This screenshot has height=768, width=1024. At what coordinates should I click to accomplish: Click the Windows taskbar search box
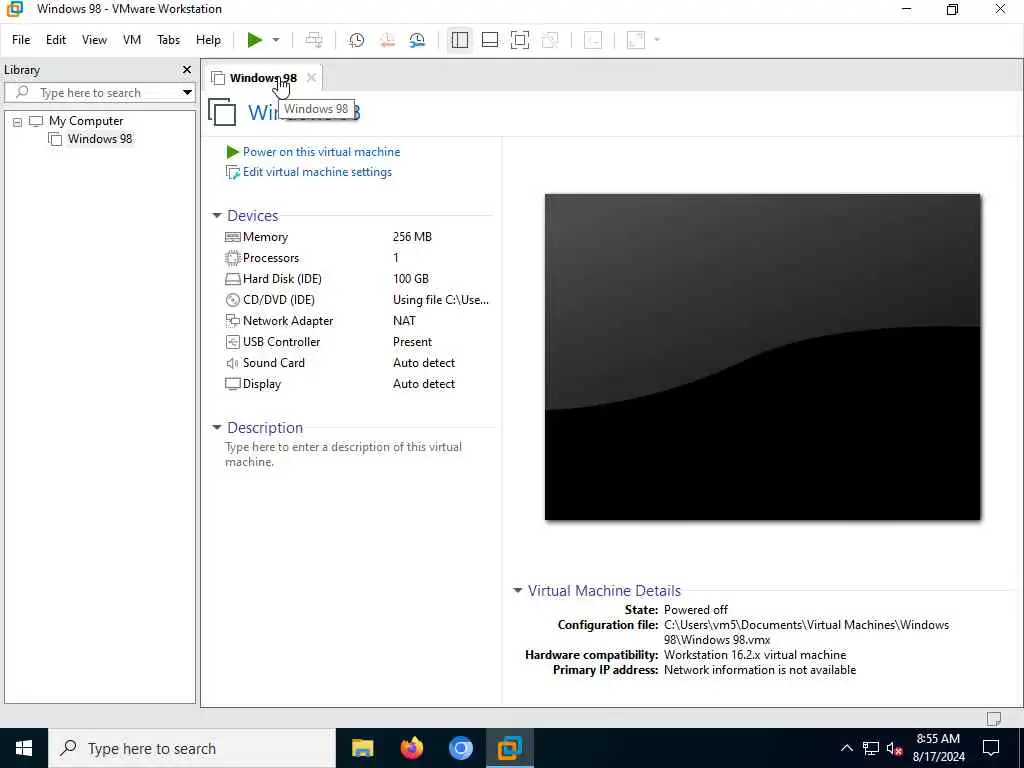coord(192,748)
